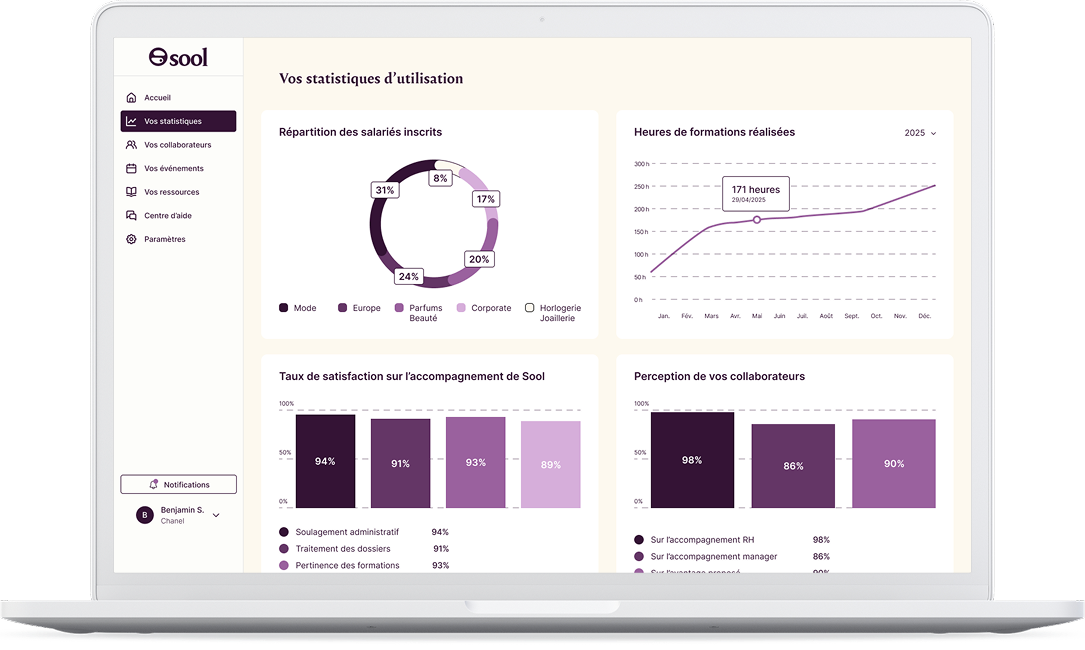The image size is (1085, 650).
Task: Click the 171 heures tooltip
Action: pos(756,193)
